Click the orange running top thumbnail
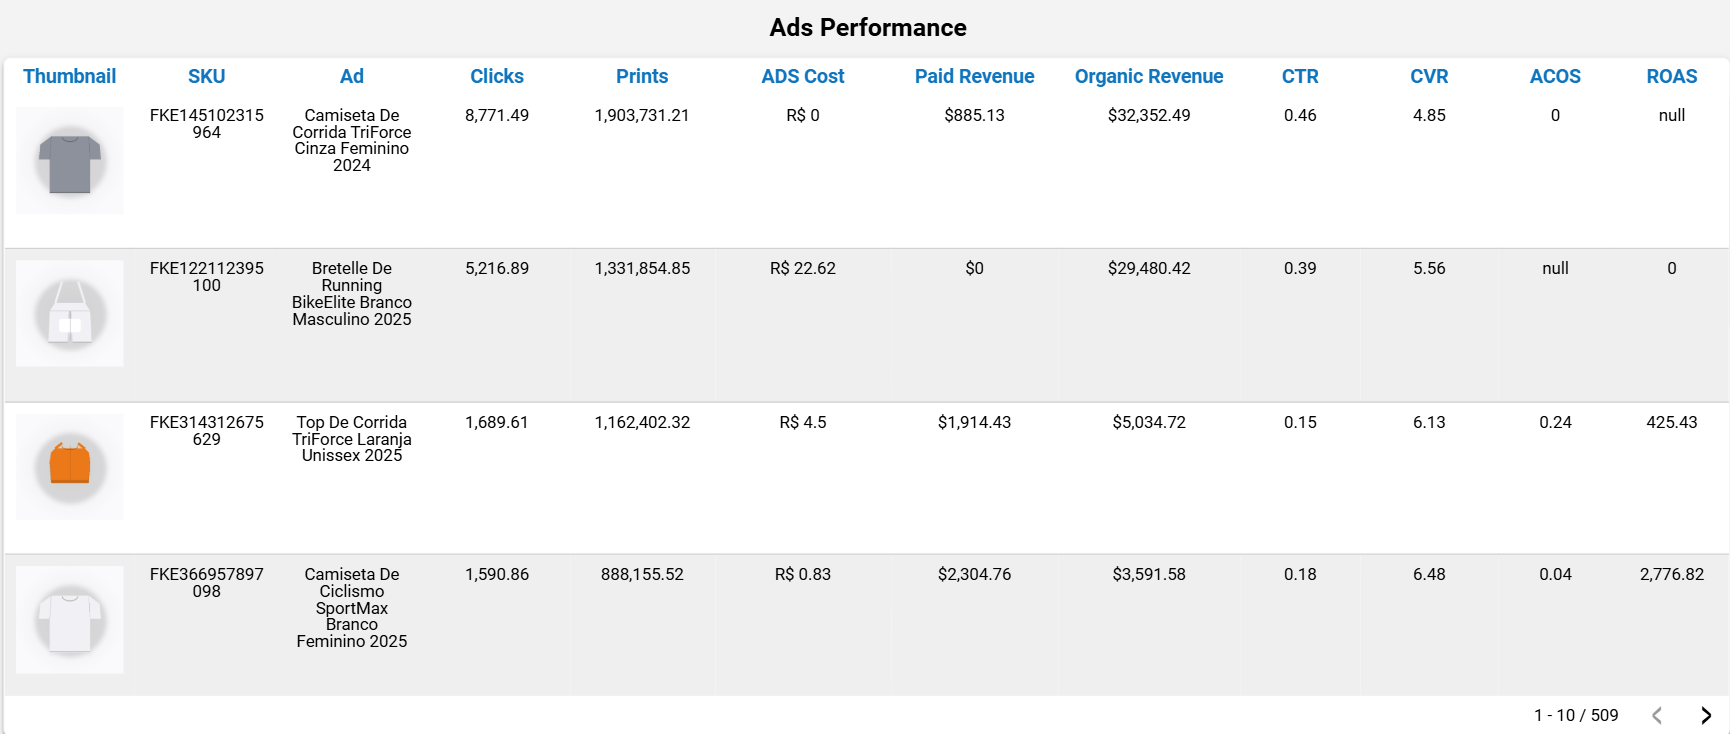 (69, 466)
